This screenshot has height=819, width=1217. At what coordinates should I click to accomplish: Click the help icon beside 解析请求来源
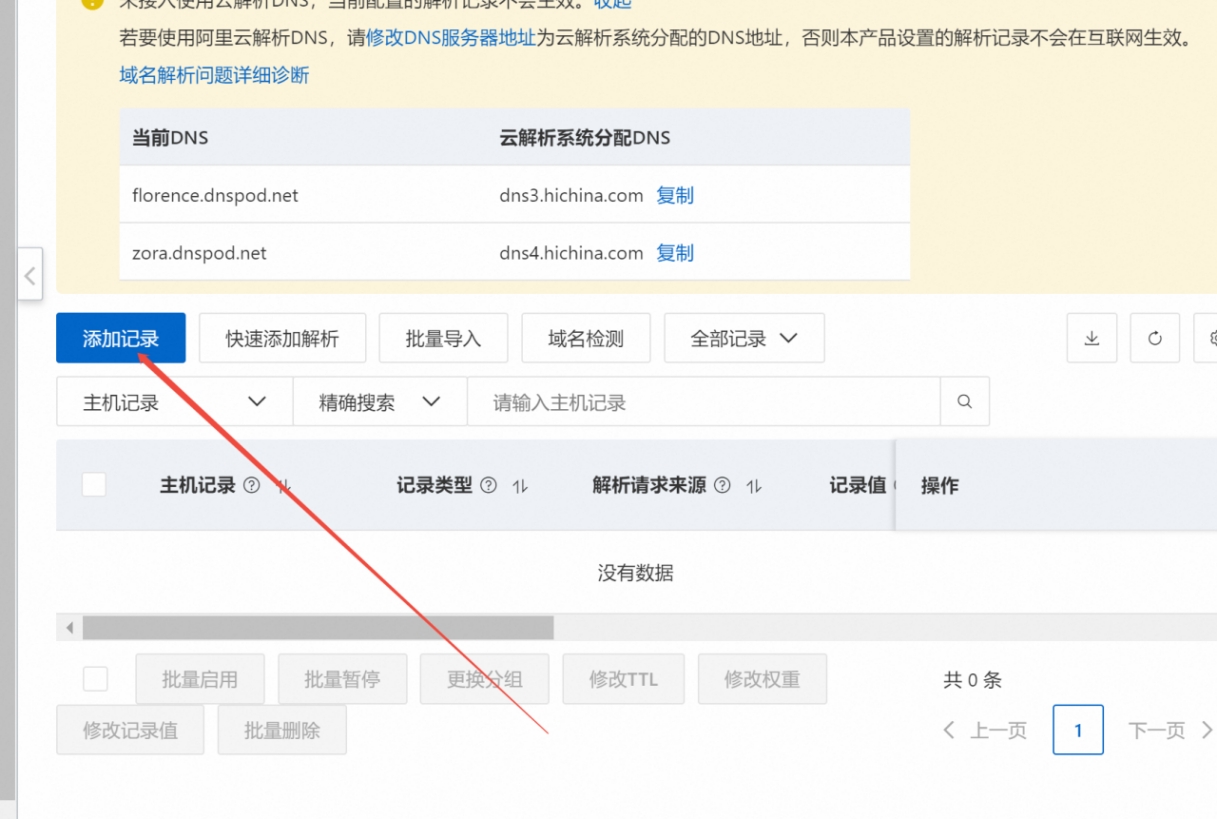(x=722, y=485)
